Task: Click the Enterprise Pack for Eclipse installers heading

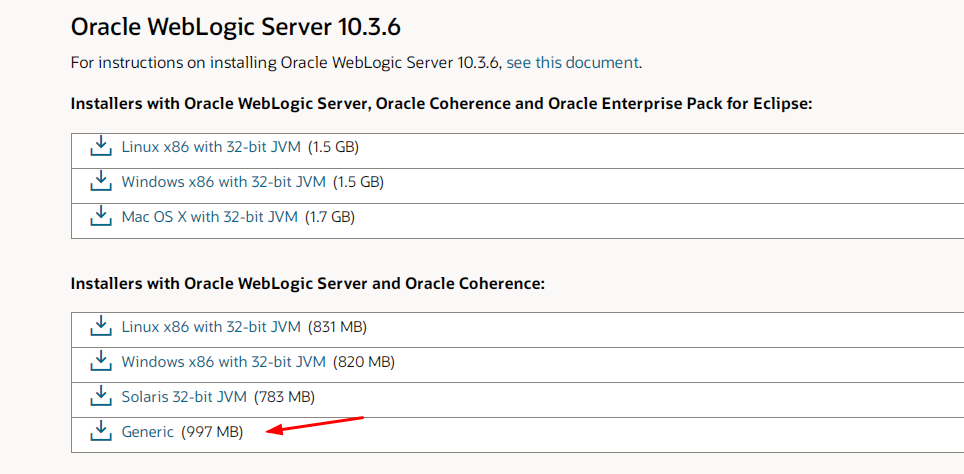Action: (x=441, y=104)
